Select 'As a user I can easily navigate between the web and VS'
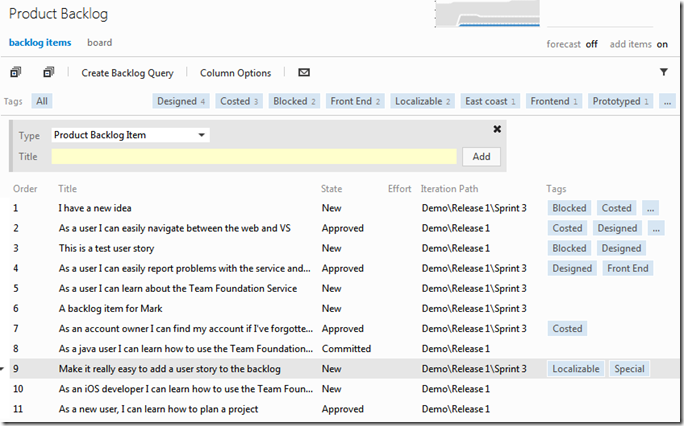The width and height of the screenshot is (684, 426). pyautogui.click(x=174, y=228)
